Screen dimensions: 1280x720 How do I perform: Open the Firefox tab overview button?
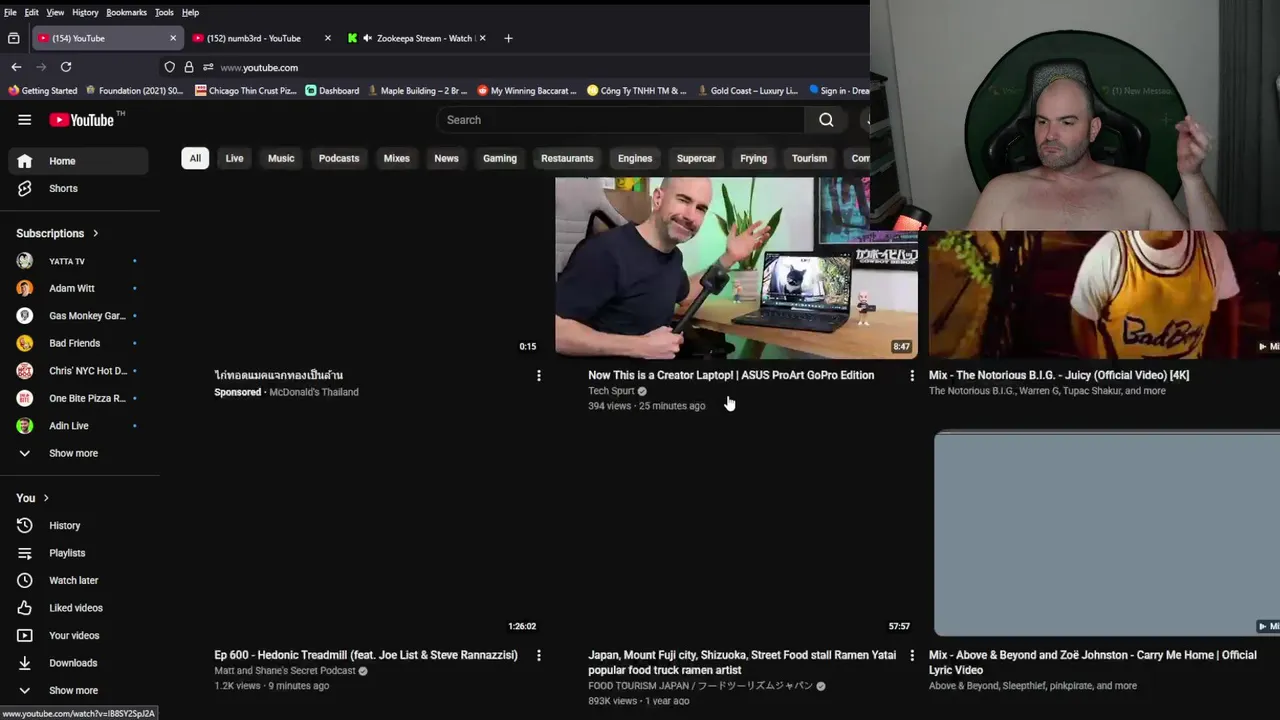(x=13, y=38)
